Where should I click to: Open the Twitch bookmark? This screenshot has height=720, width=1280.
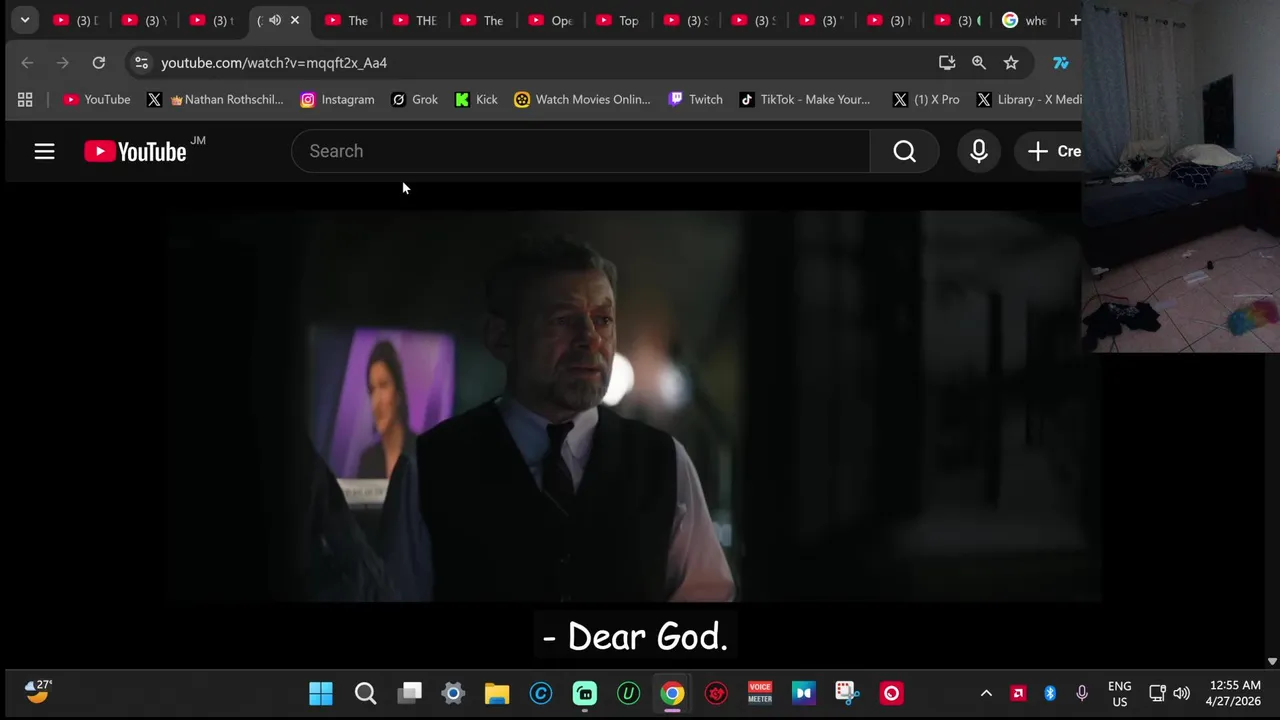pyautogui.click(x=695, y=99)
